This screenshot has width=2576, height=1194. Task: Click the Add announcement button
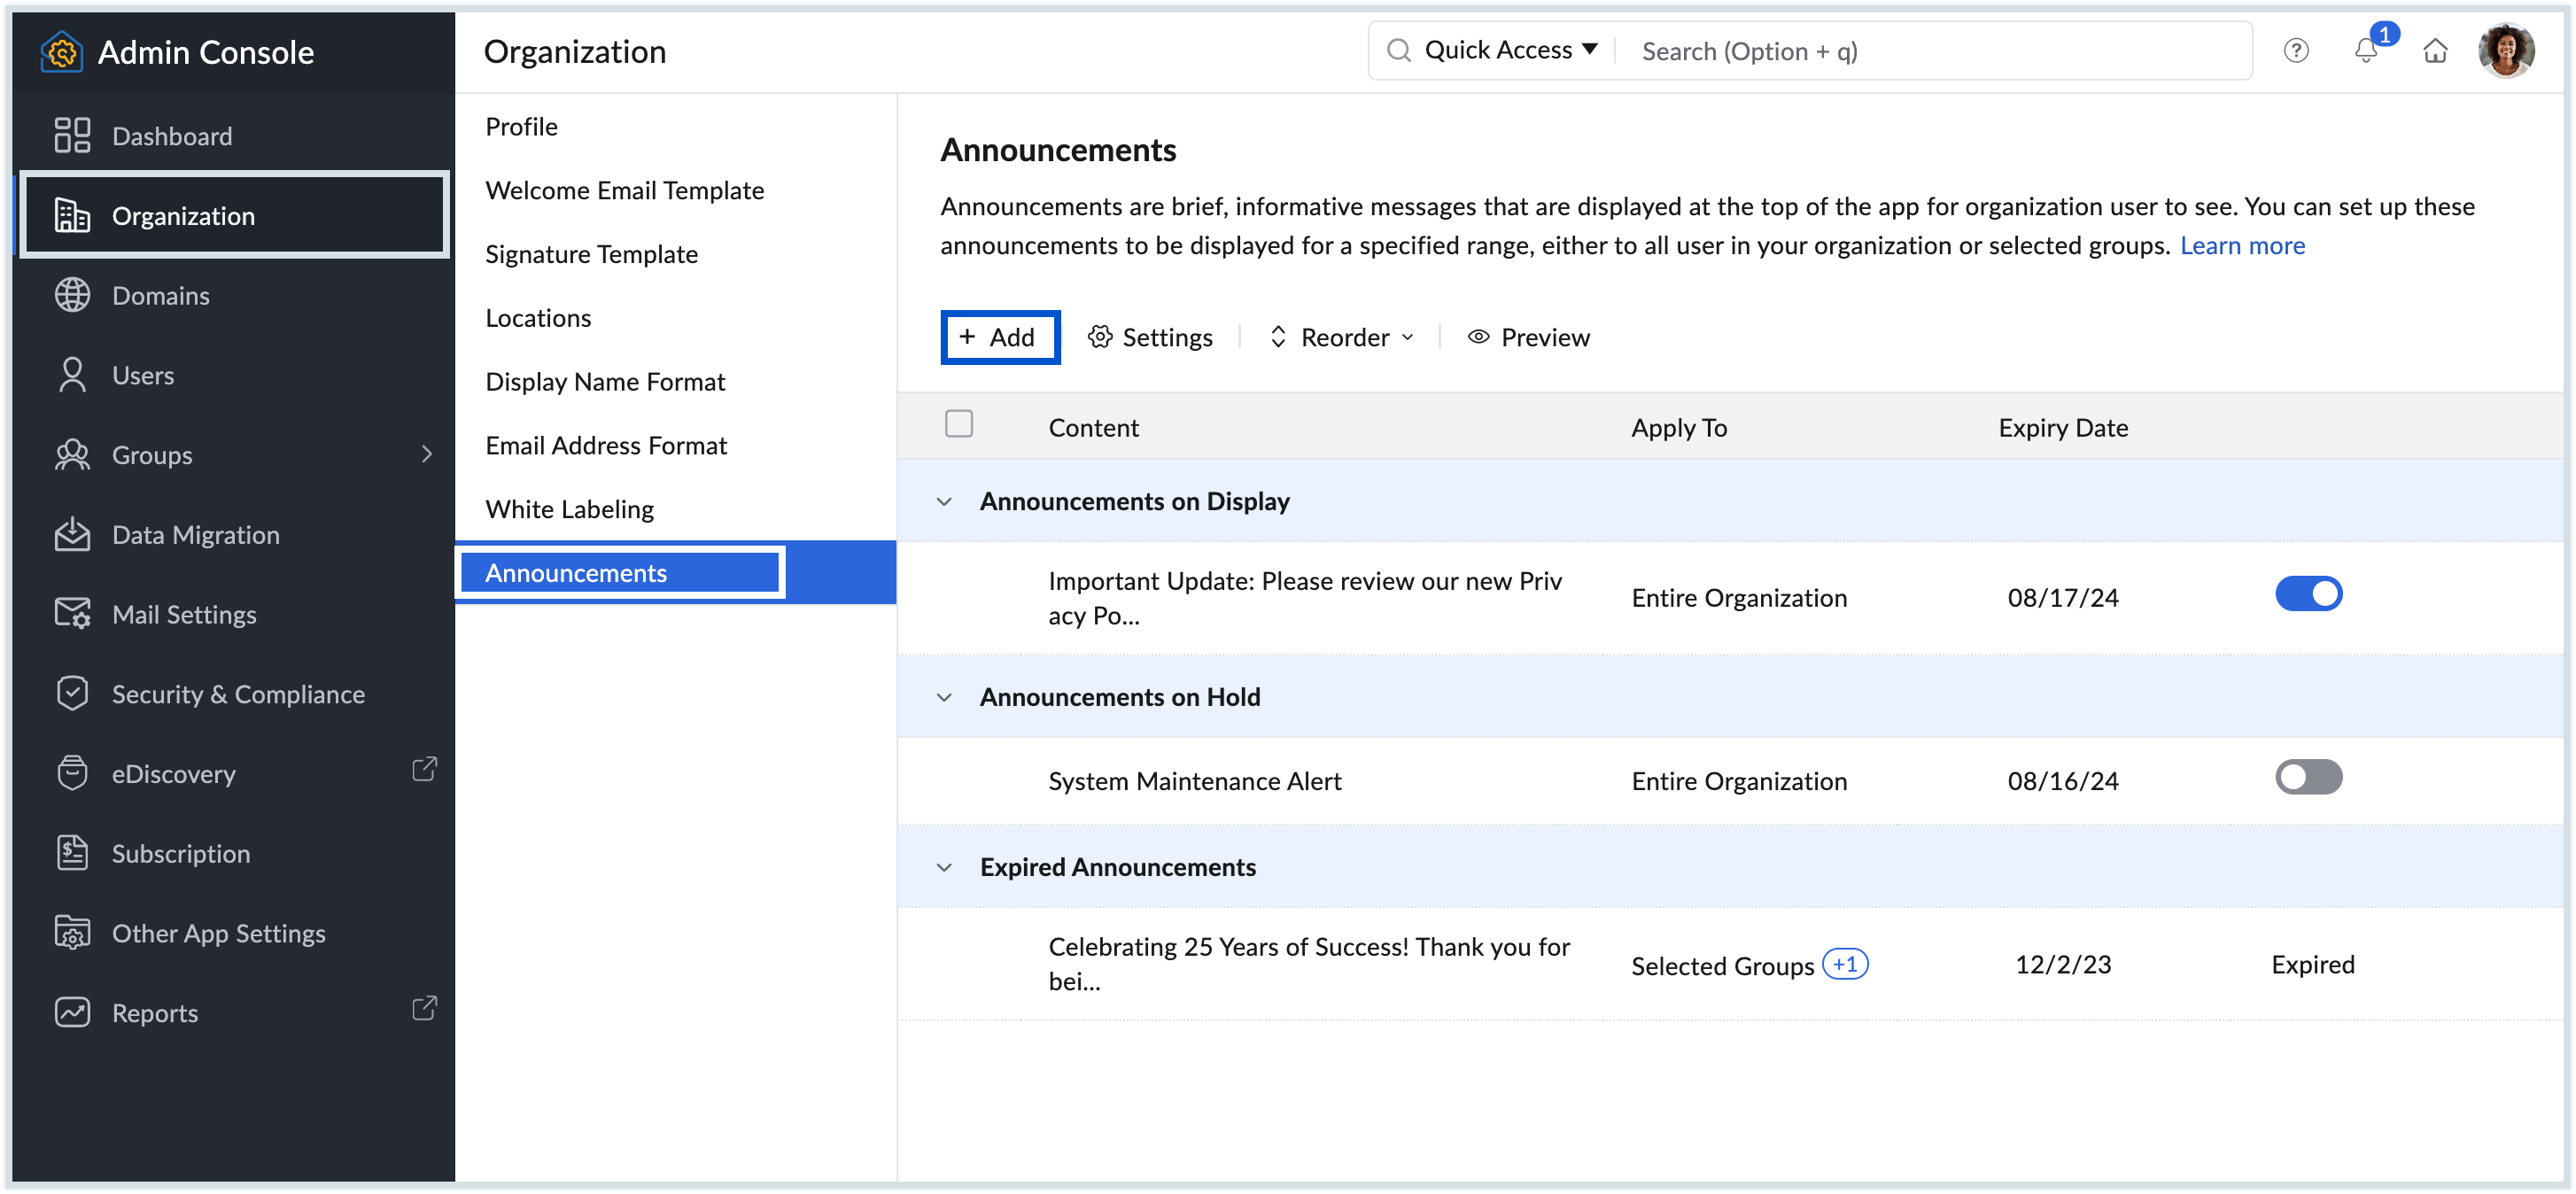(x=999, y=337)
